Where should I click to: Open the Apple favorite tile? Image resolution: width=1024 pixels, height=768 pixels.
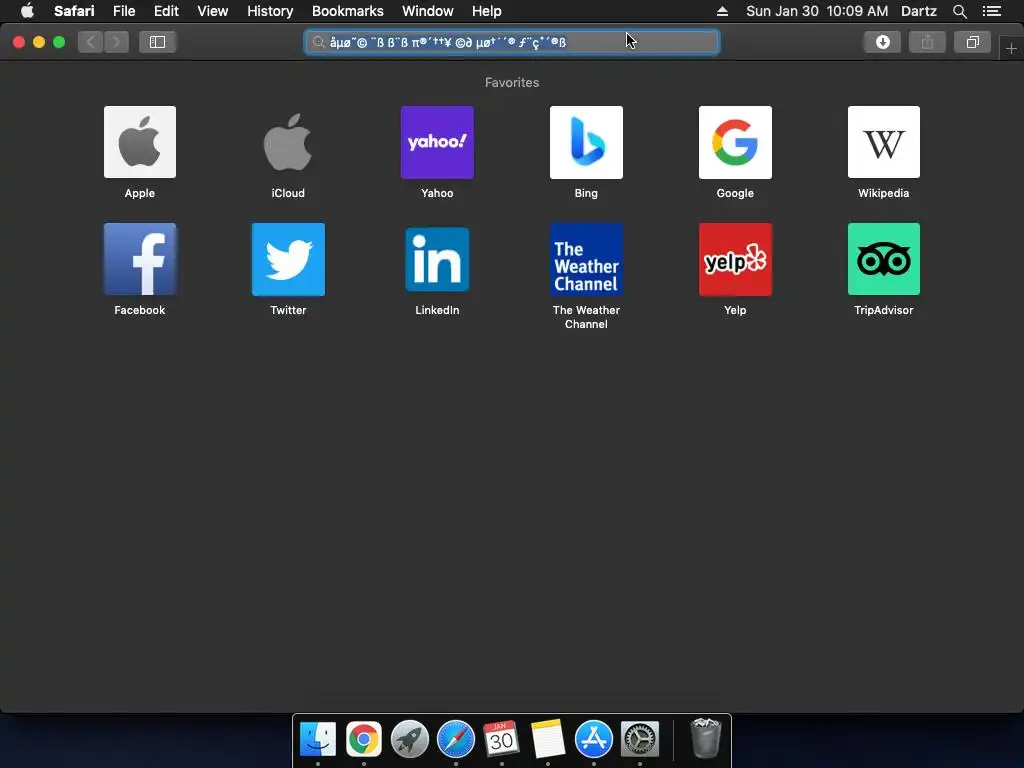tap(140, 142)
